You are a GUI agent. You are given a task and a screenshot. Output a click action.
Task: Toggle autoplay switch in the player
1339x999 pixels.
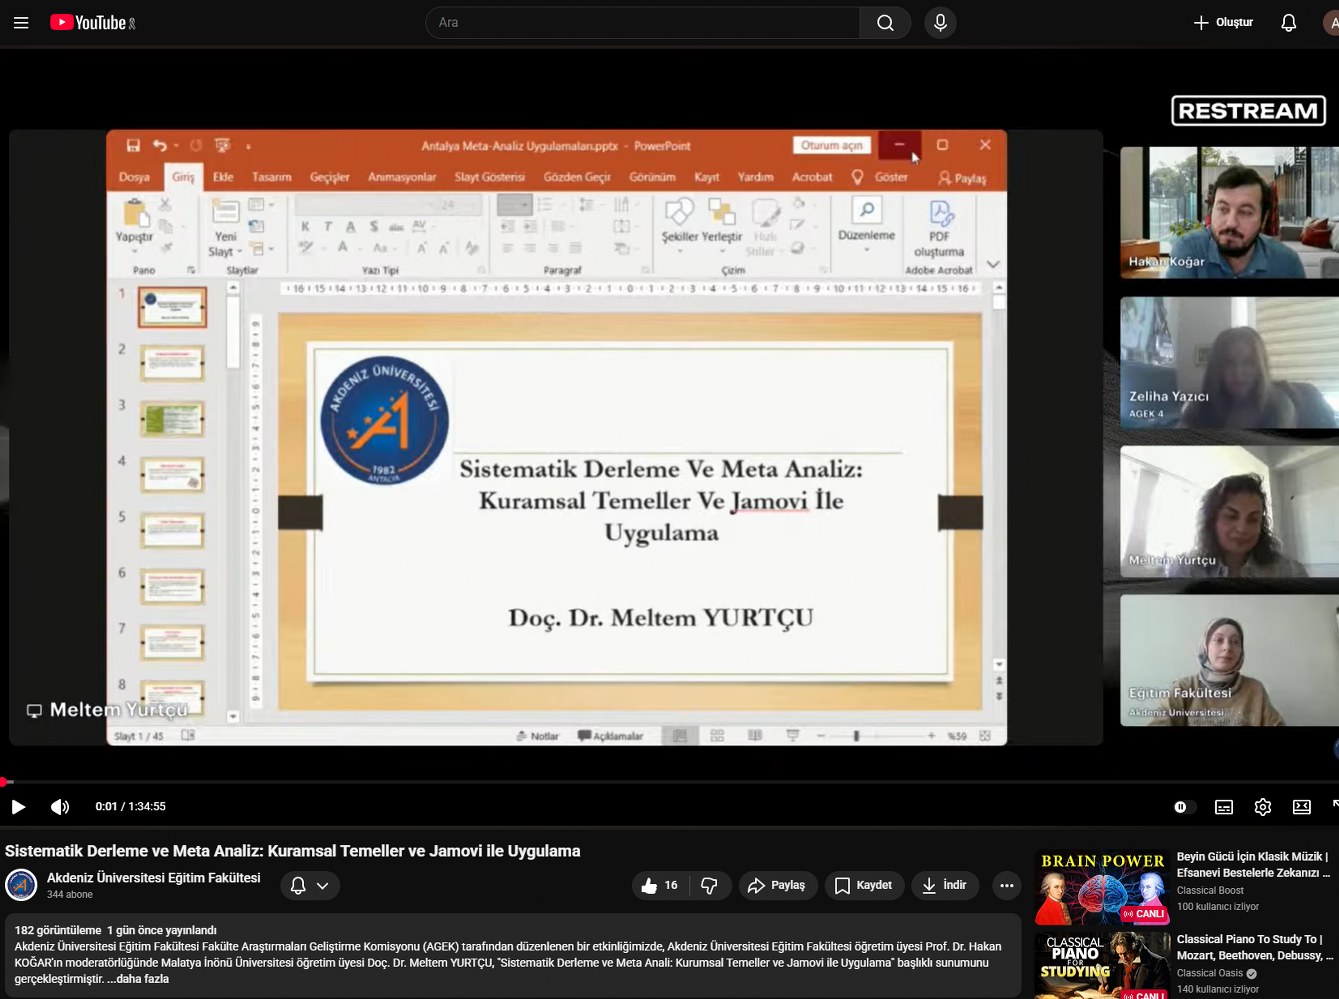[1183, 807]
